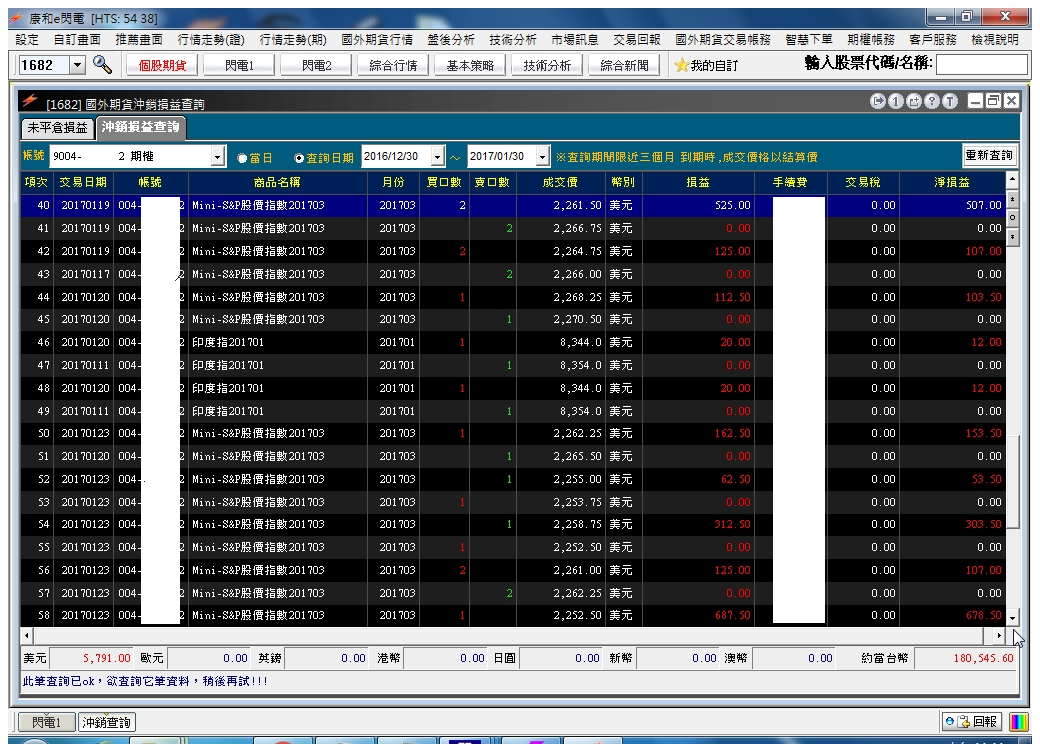The width and height of the screenshot is (1040, 744).
Task: Click the add-window icon in panel title bar
Action: 914,101
